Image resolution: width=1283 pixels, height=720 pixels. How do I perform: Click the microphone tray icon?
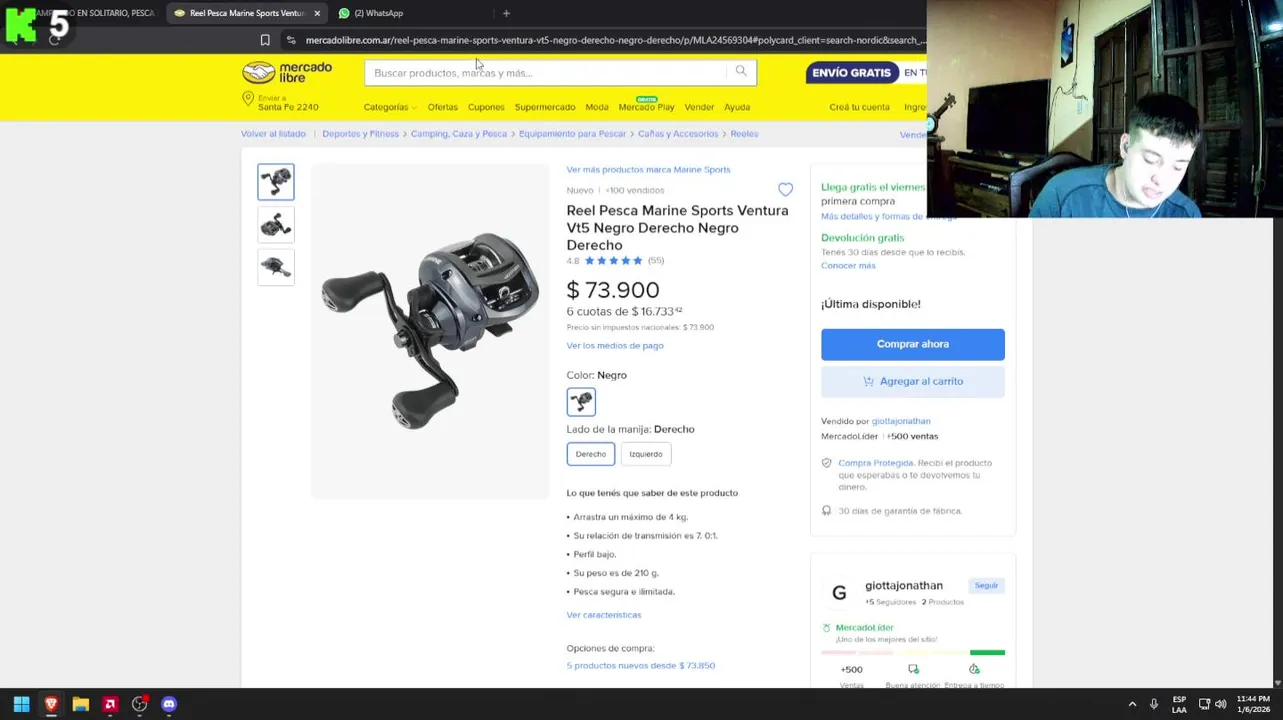click(1154, 704)
